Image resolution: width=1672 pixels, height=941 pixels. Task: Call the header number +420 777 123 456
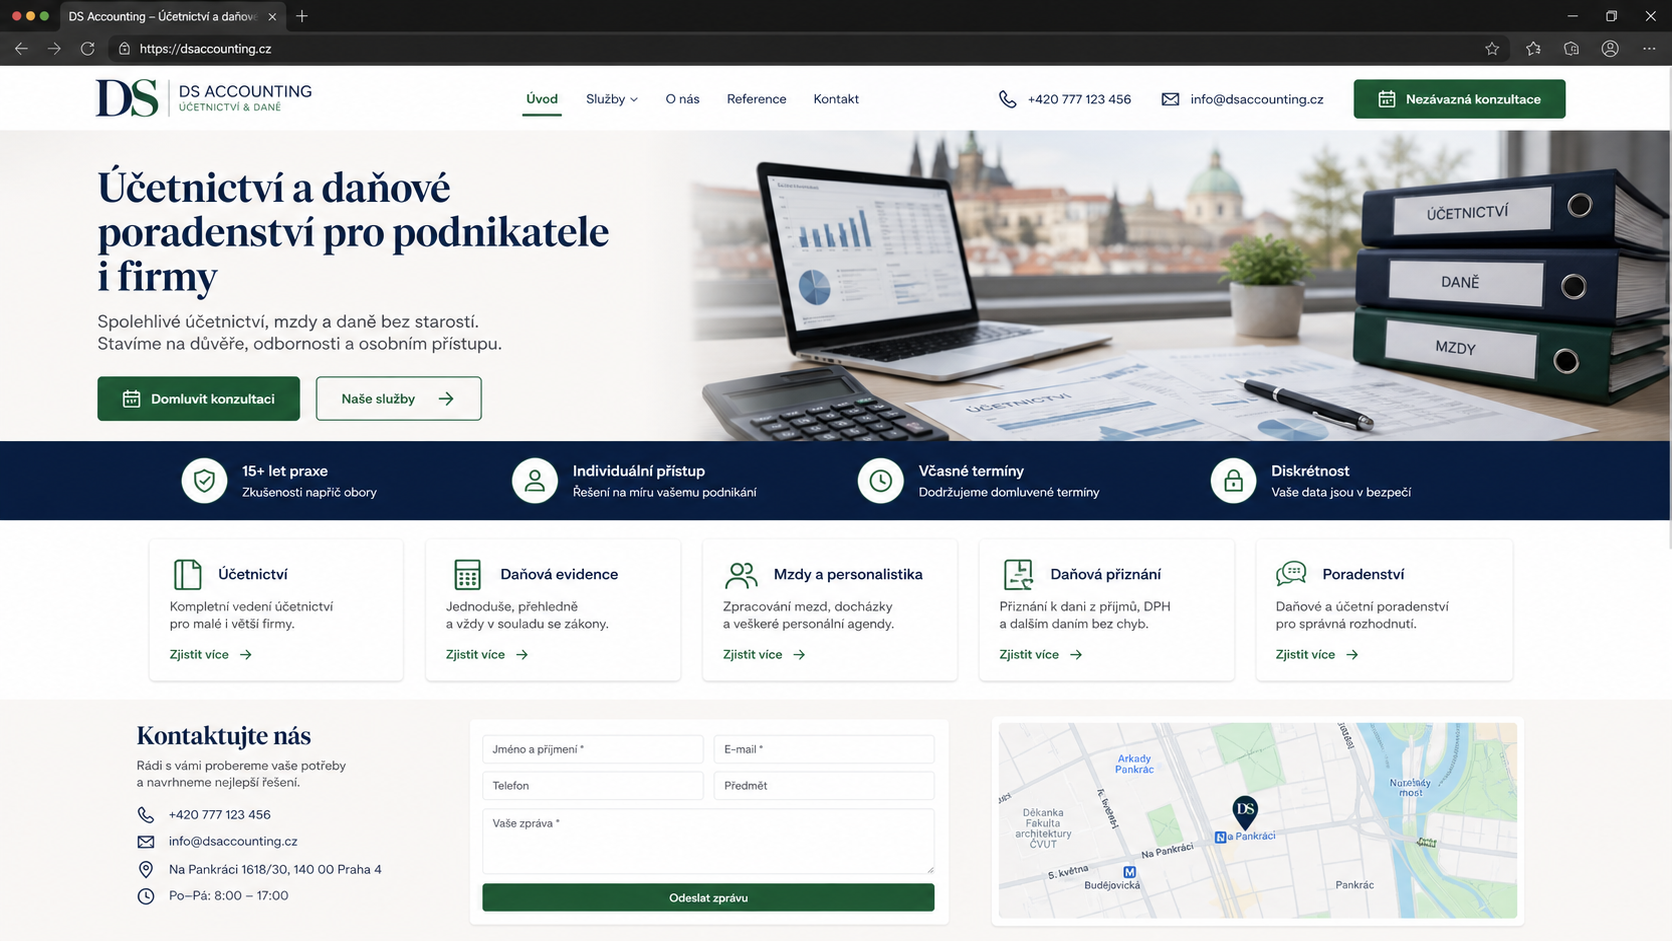1078,99
